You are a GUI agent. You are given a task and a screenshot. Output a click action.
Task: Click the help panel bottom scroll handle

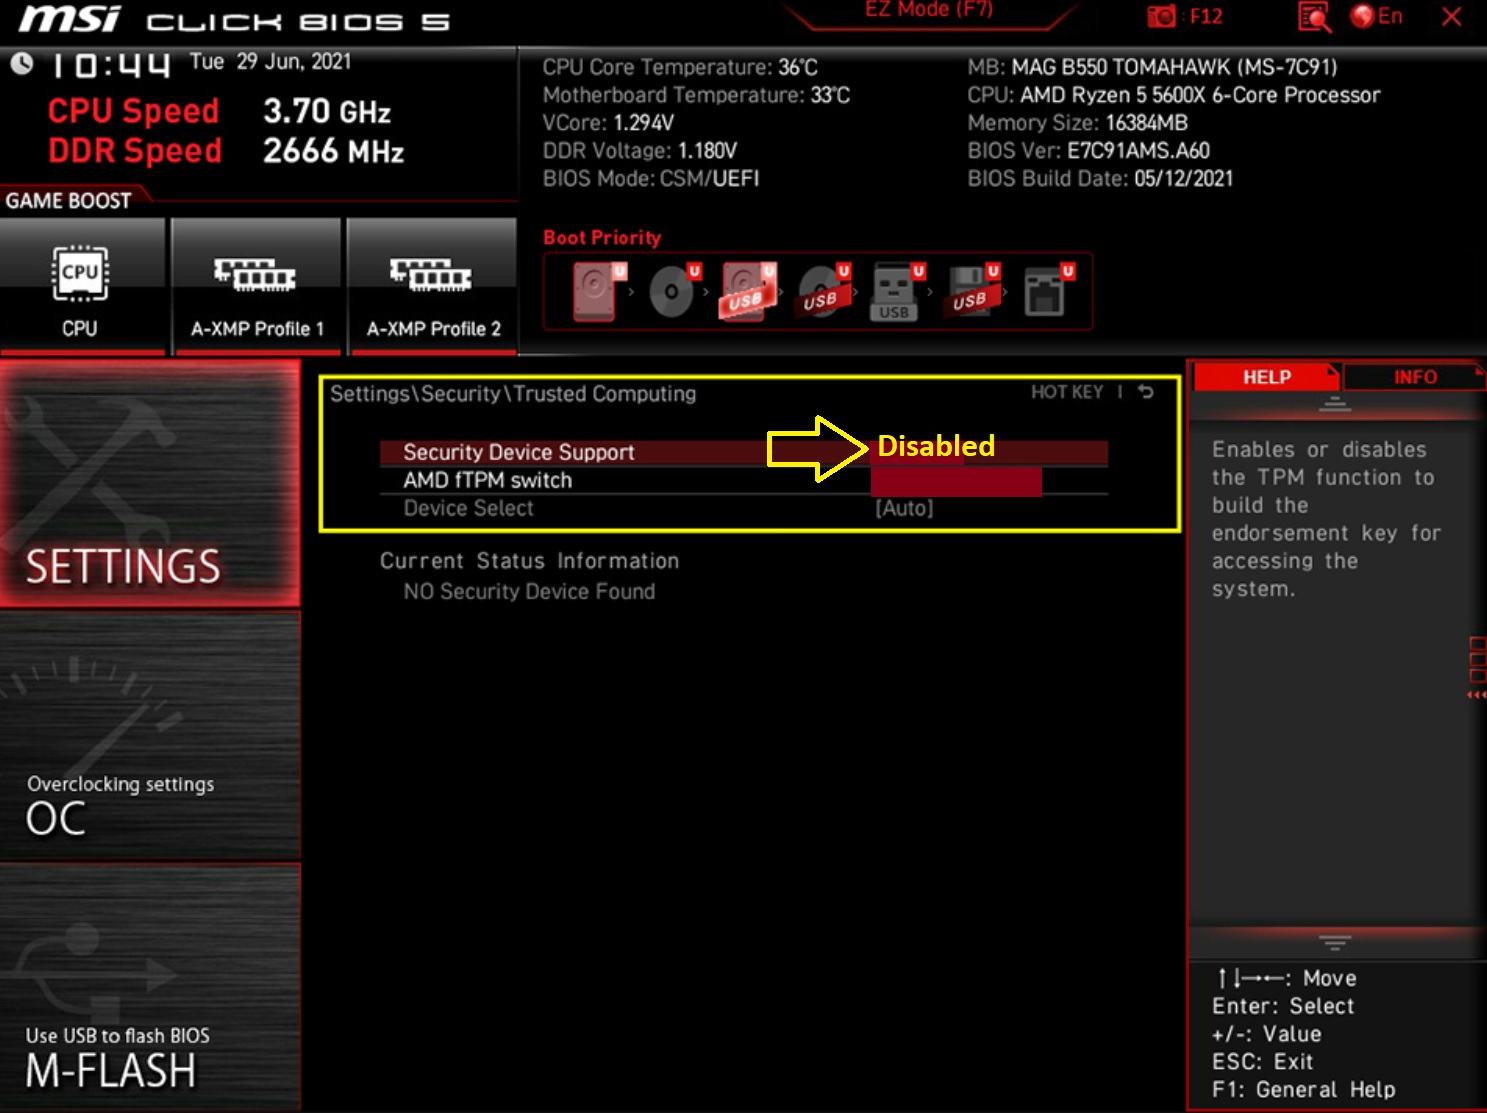(x=1335, y=942)
